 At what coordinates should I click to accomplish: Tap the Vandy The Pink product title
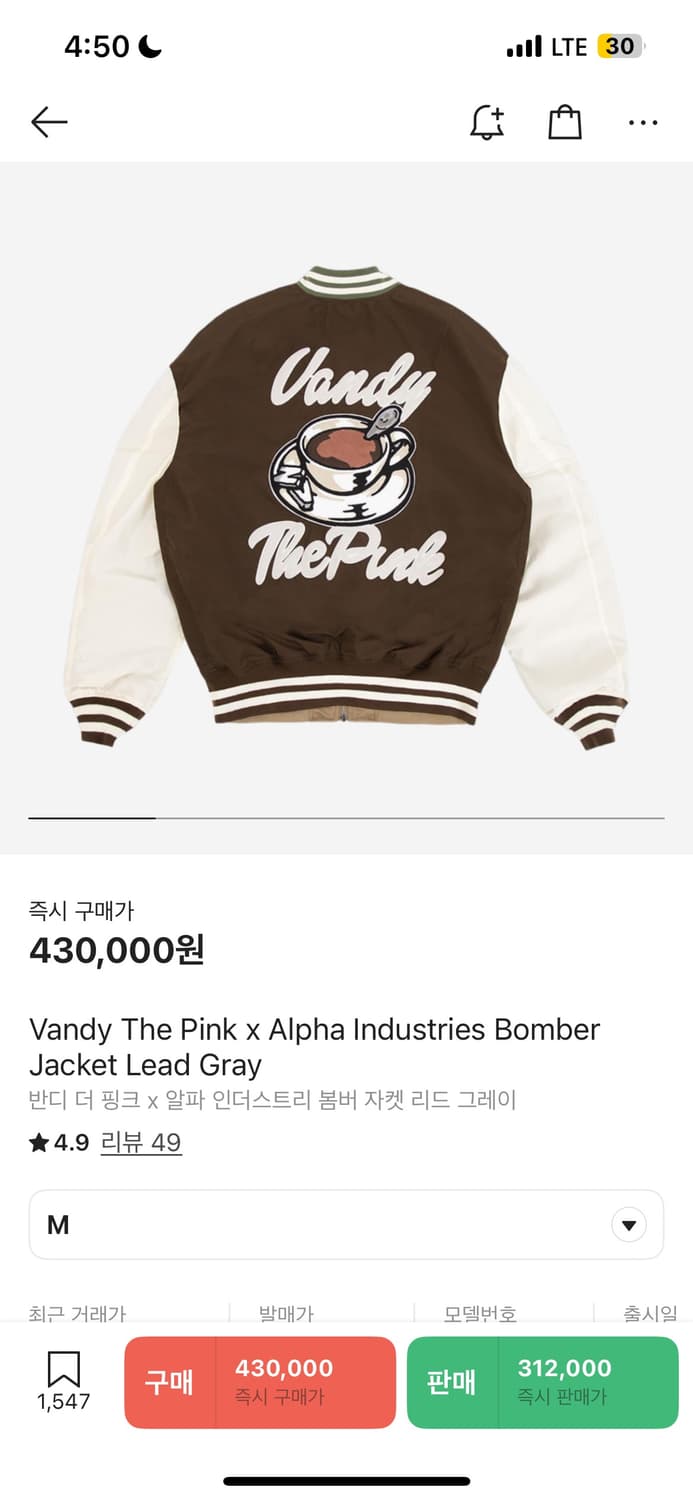click(315, 1047)
